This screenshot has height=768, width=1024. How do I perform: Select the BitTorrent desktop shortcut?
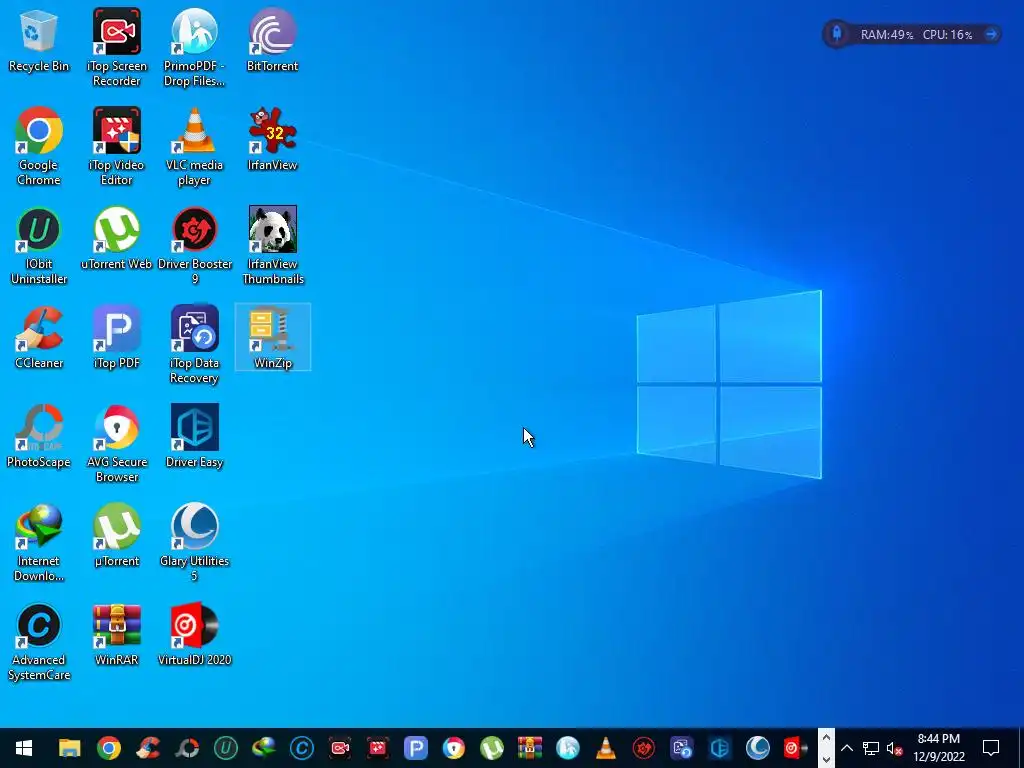pyautogui.click(x=272, y=40)
